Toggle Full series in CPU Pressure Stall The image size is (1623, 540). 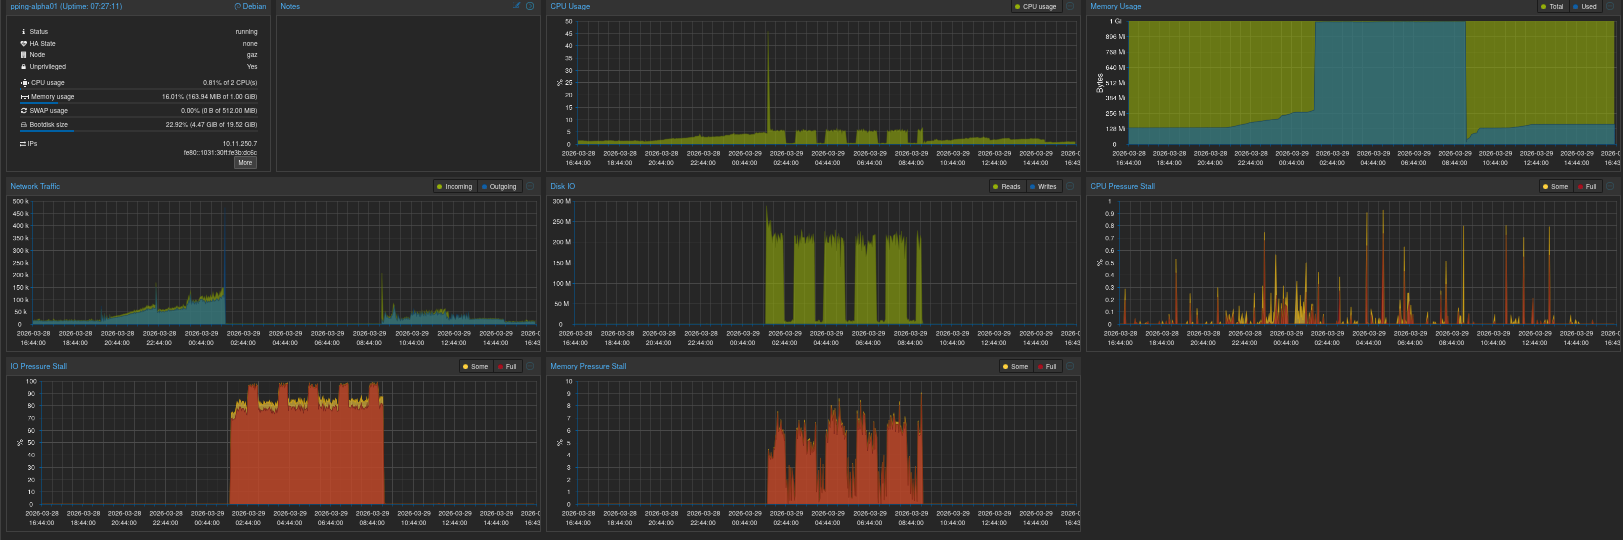1587,187
